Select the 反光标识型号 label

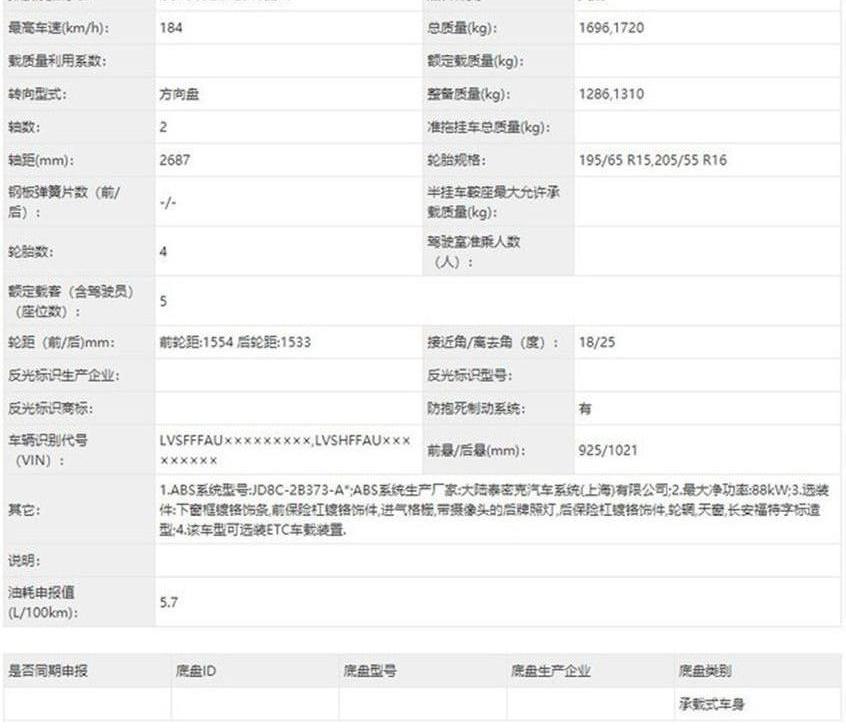click(469, 376)
